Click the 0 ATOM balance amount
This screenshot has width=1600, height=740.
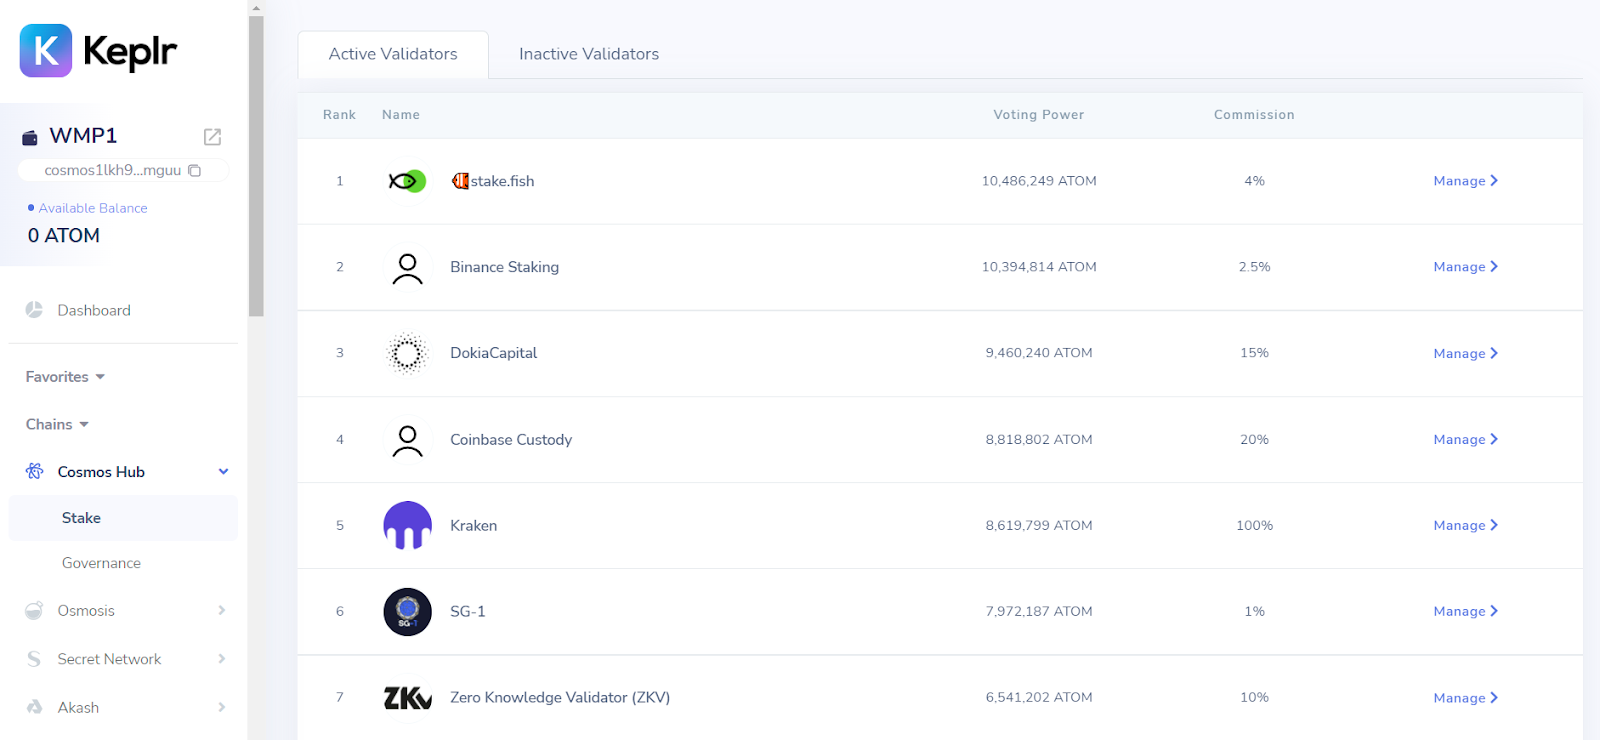(x=64, y=236)
